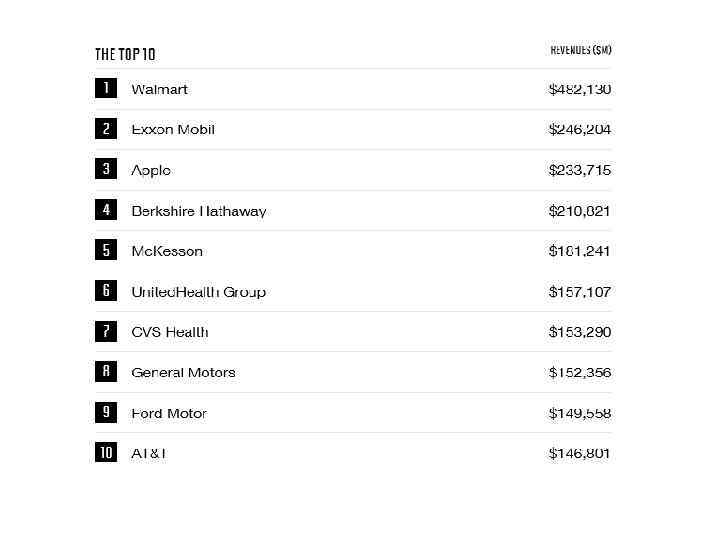Viewport: 720px width, 540px height.
Task: Click the REVENUES ($M) column header
Action: coord(581,50)
